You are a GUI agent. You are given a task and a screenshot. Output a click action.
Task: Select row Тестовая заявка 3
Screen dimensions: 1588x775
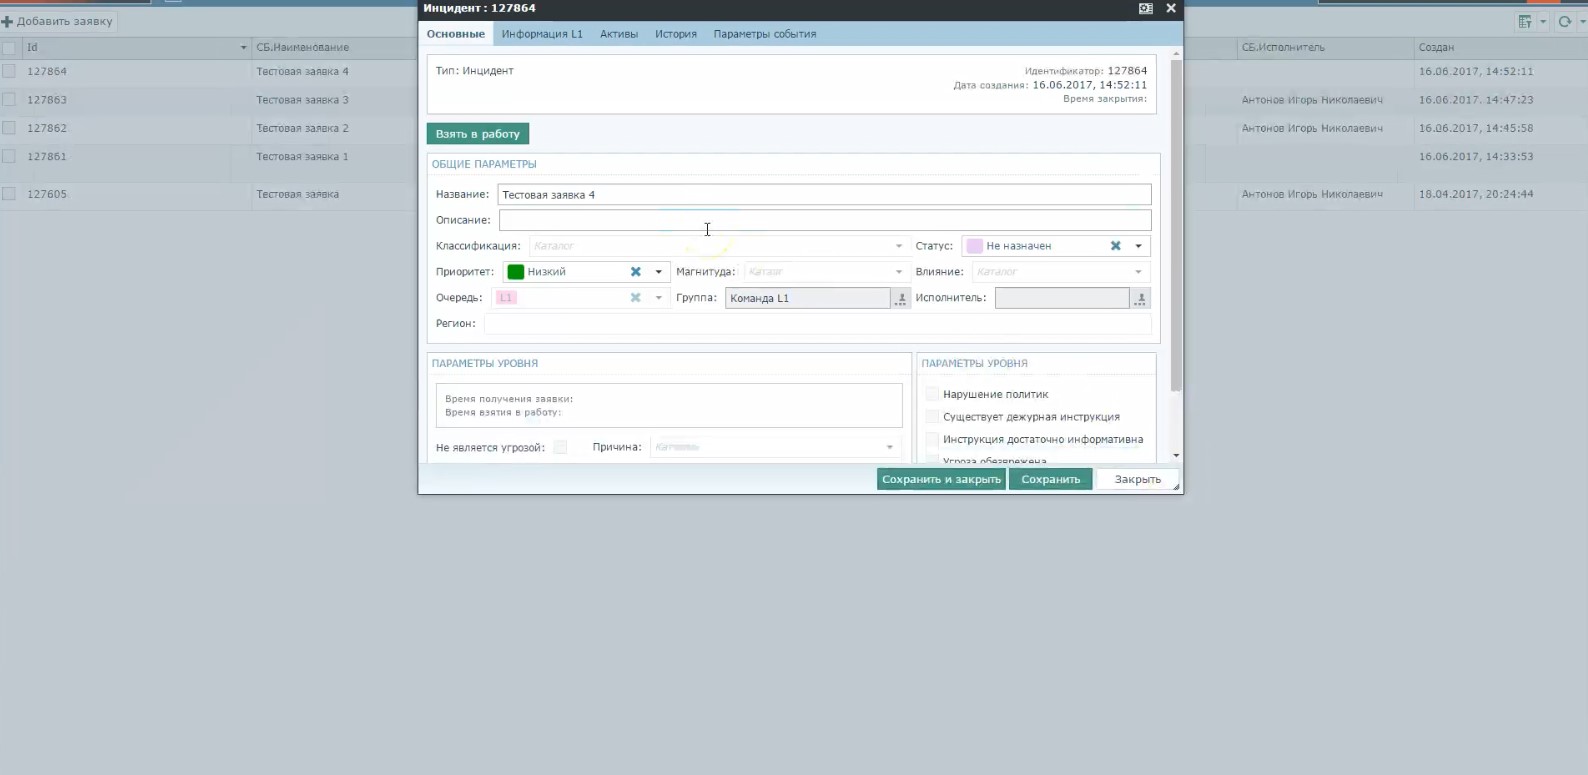pos(303,100)
